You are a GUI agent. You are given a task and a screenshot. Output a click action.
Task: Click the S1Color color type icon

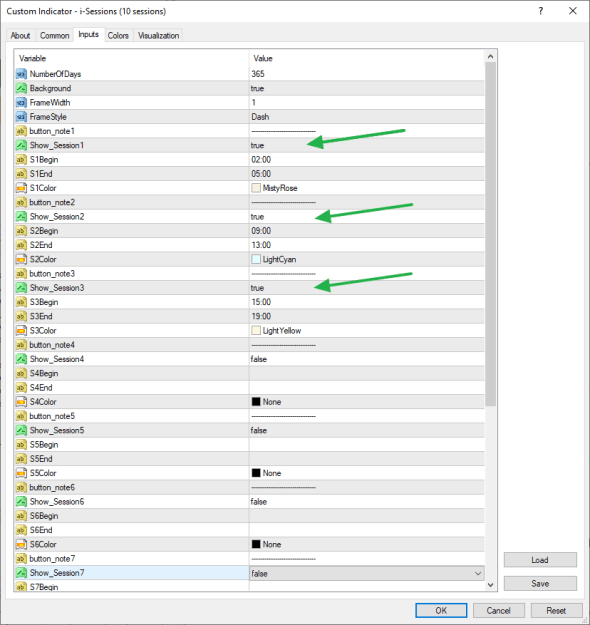21,188
